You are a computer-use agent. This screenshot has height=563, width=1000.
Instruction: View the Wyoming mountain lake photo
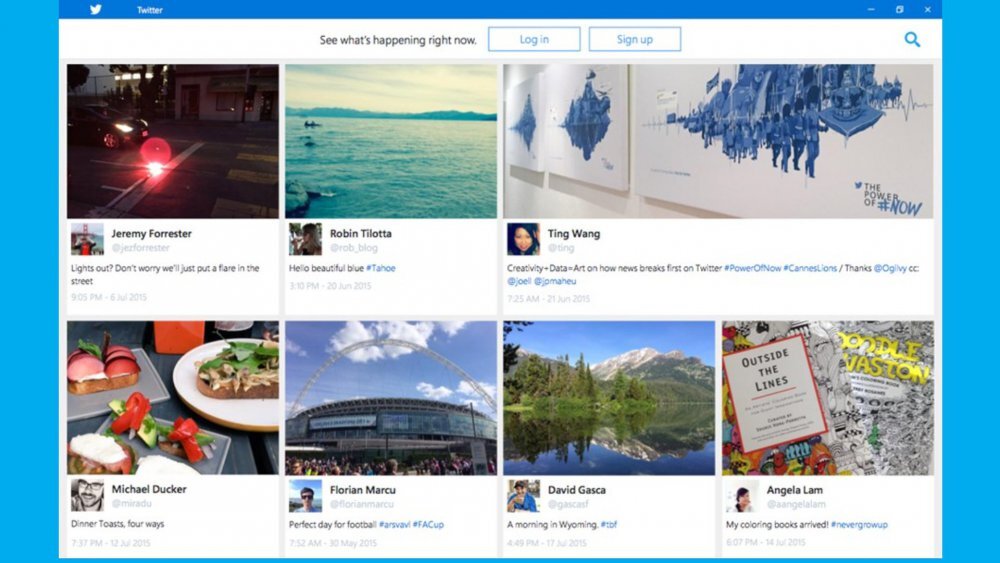(x=609, y=397)
